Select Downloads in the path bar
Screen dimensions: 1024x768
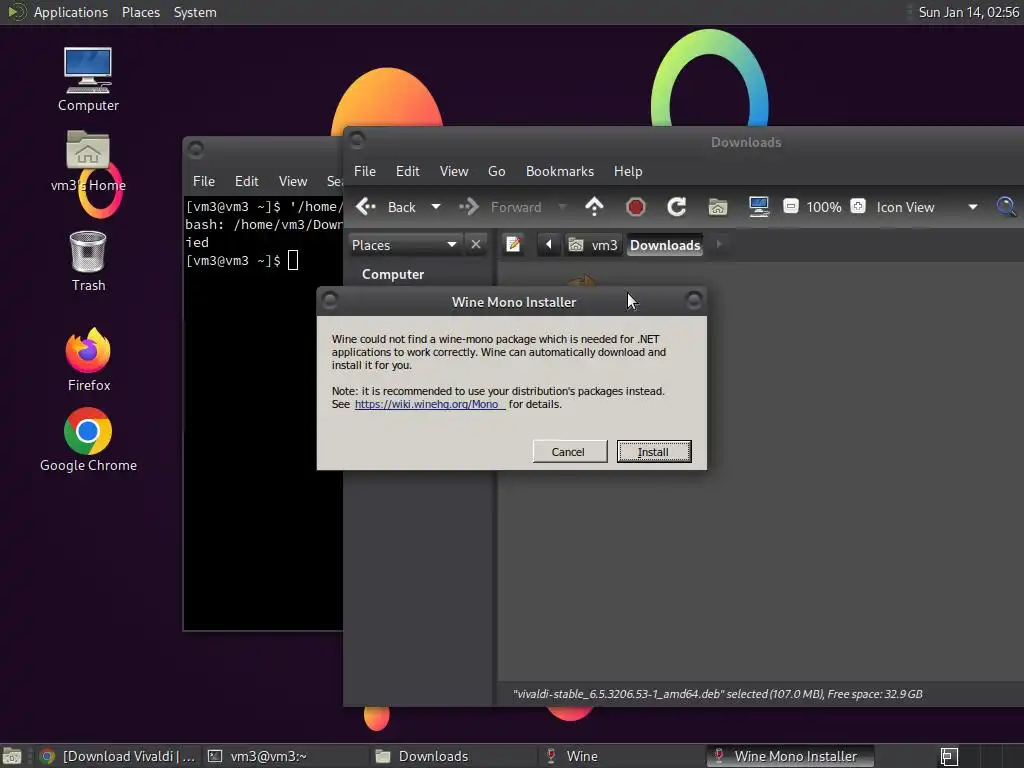pyautogui.click(x=665, y=245)
